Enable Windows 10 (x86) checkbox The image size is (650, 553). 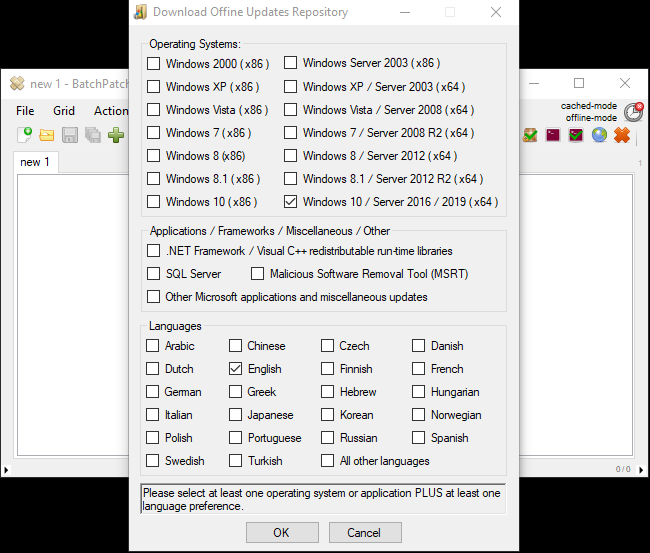click(153, 201)
